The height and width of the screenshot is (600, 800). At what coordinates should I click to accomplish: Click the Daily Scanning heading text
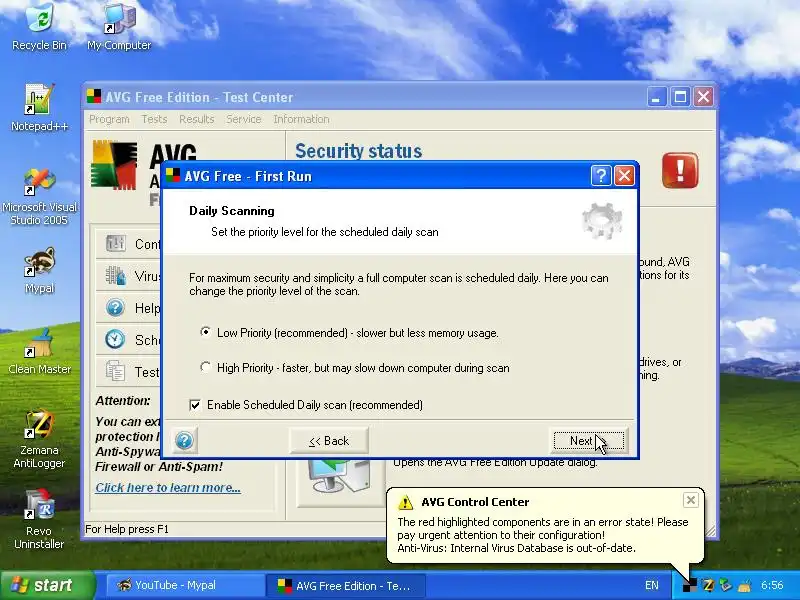click(x=232, y=211)
